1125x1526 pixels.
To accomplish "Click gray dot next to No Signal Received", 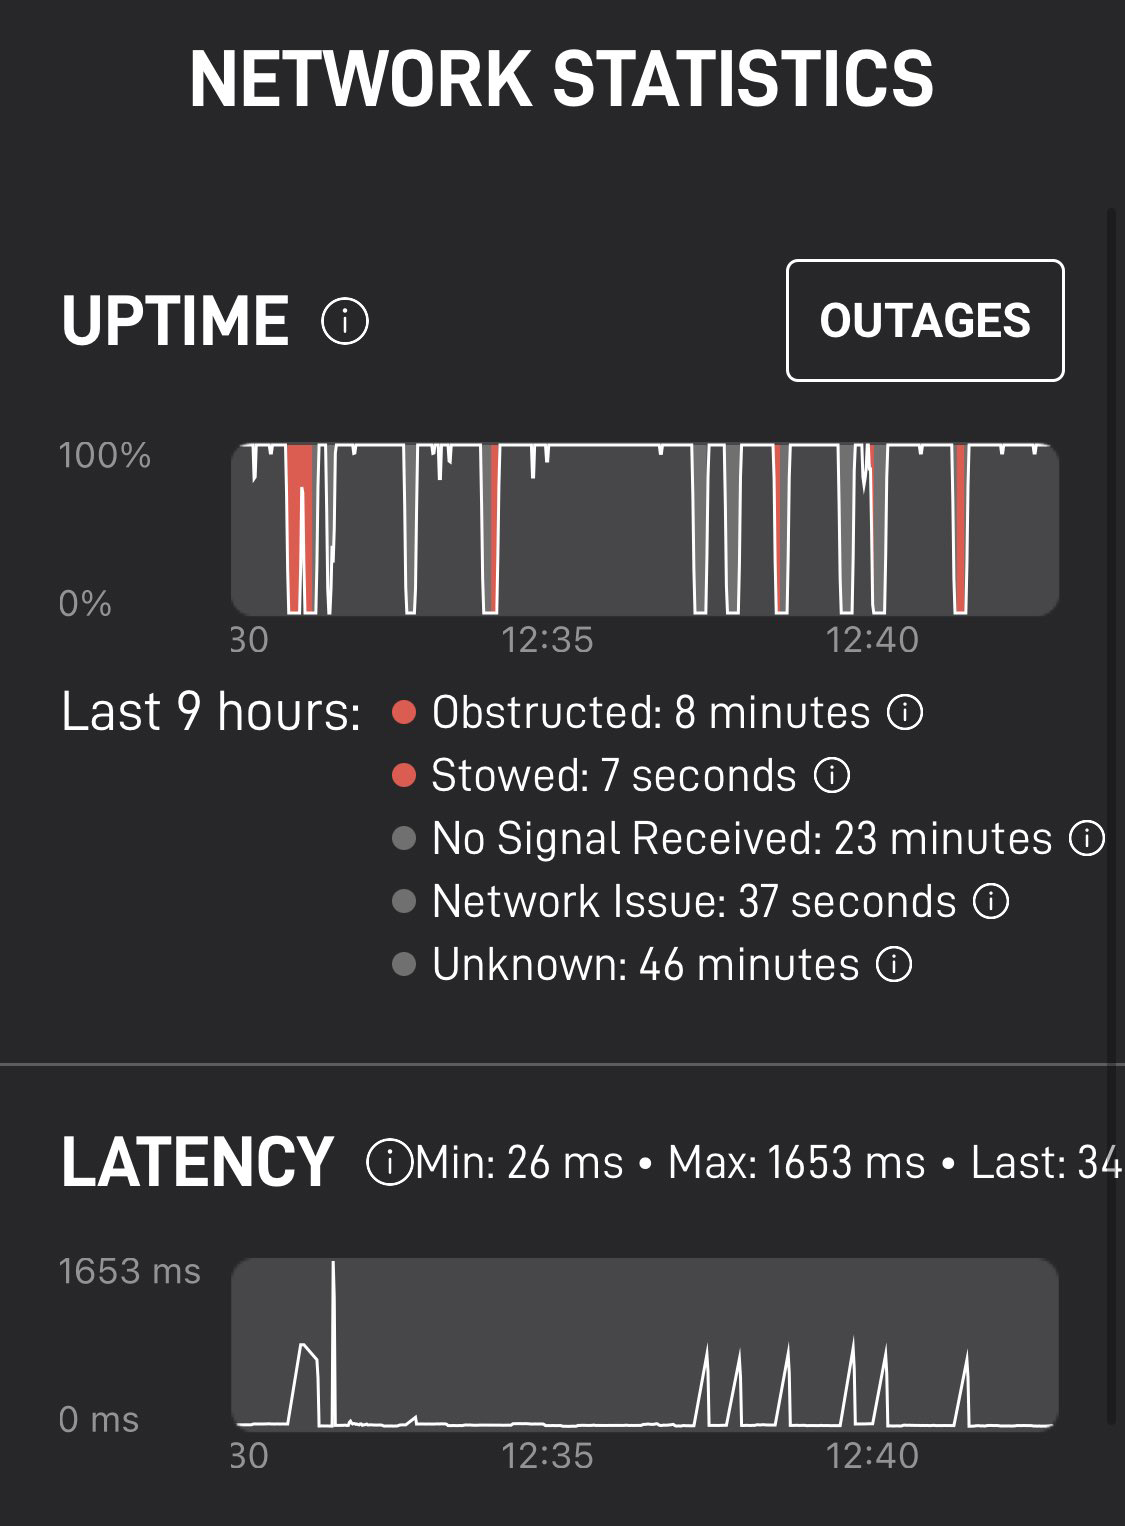I will coord(404,838).
